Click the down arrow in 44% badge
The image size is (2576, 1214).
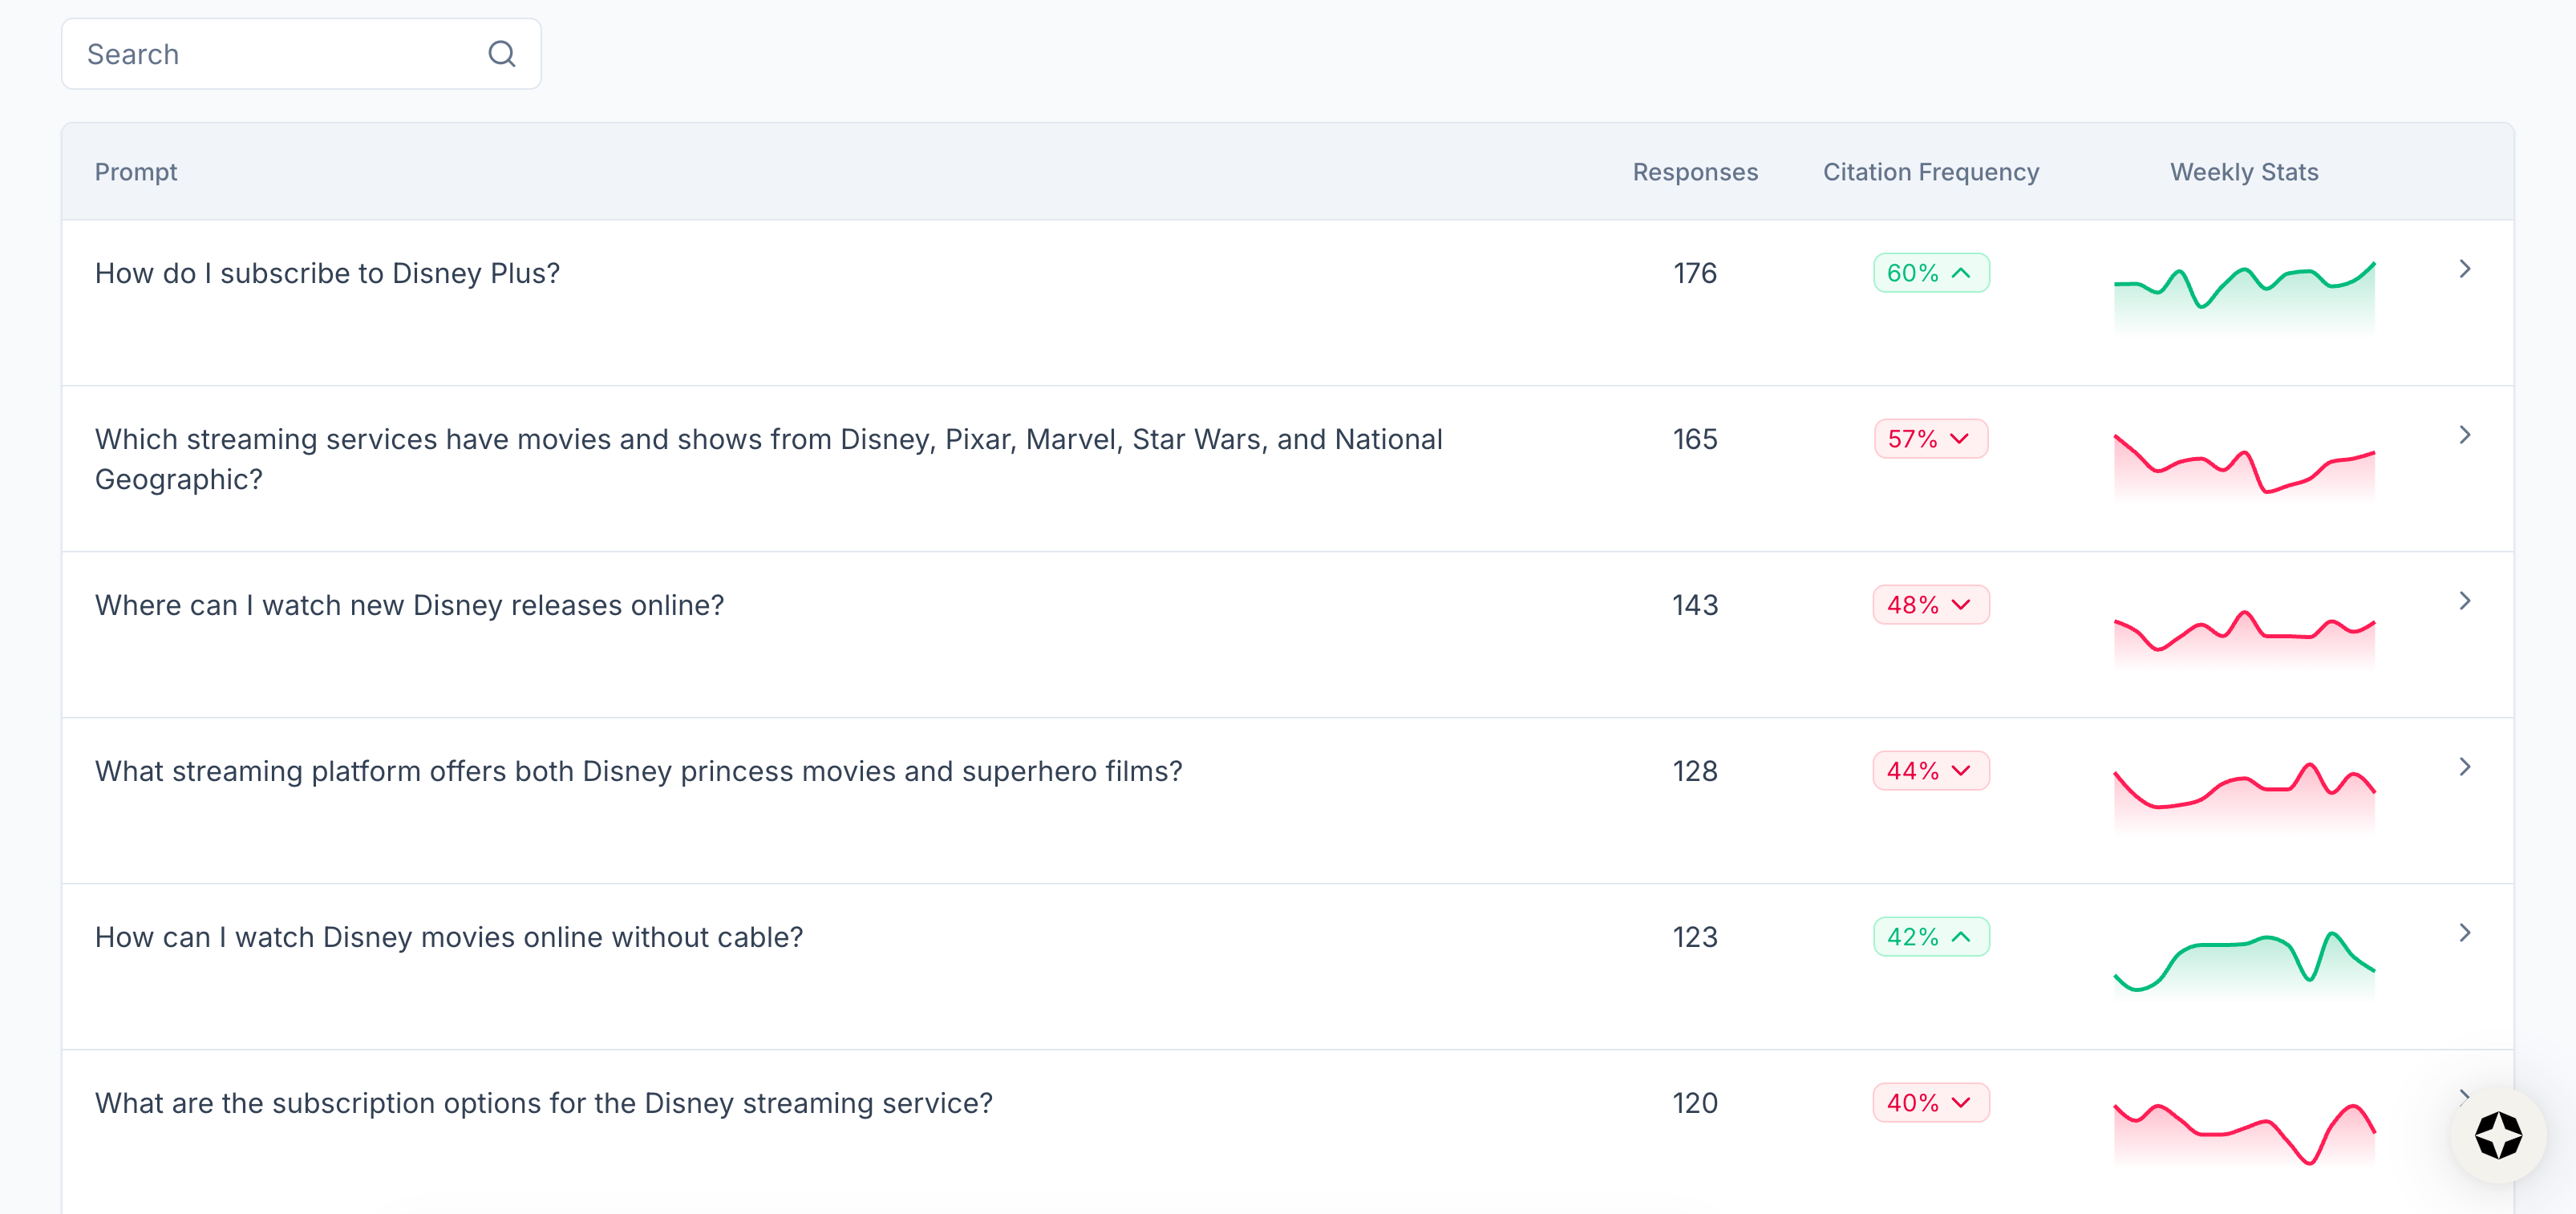[x=1960, y=771]
